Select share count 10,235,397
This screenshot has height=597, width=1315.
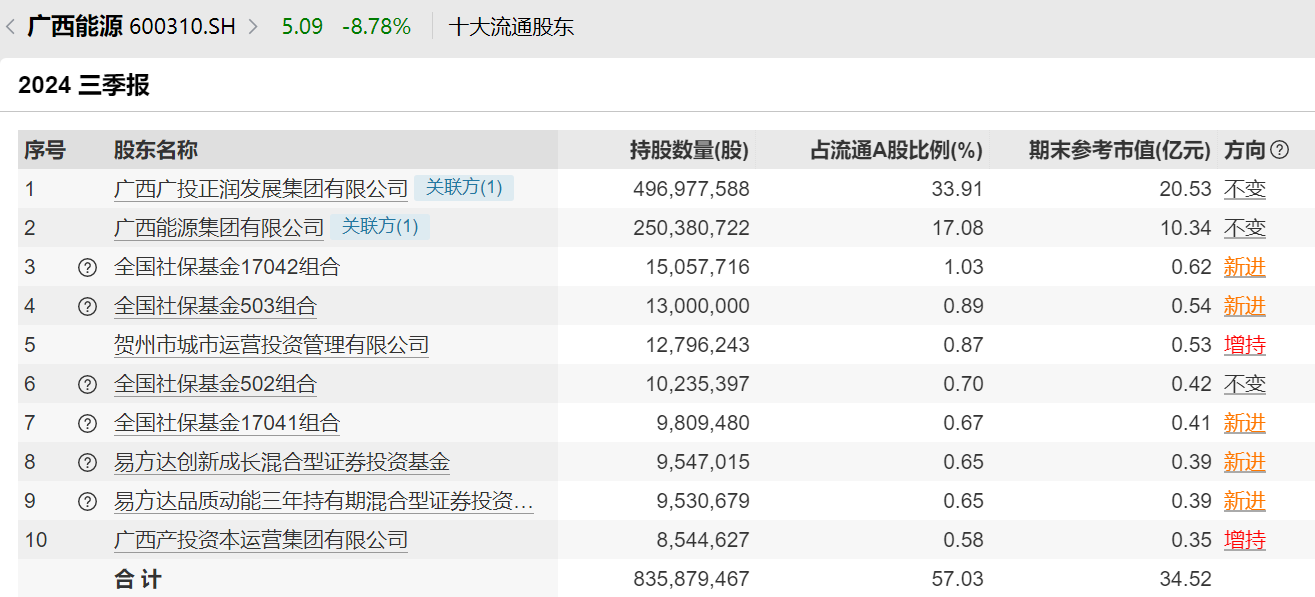(x=697, y=384)
